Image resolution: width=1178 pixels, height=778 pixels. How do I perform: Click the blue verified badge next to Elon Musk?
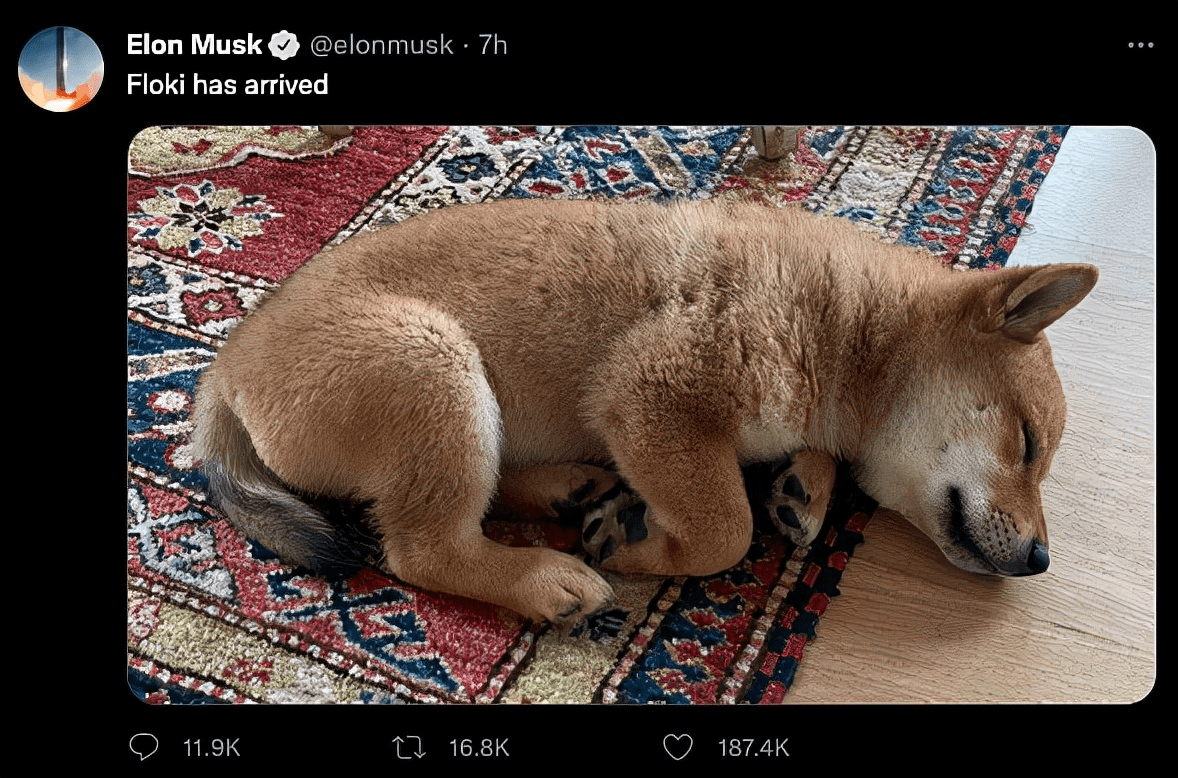285,43
